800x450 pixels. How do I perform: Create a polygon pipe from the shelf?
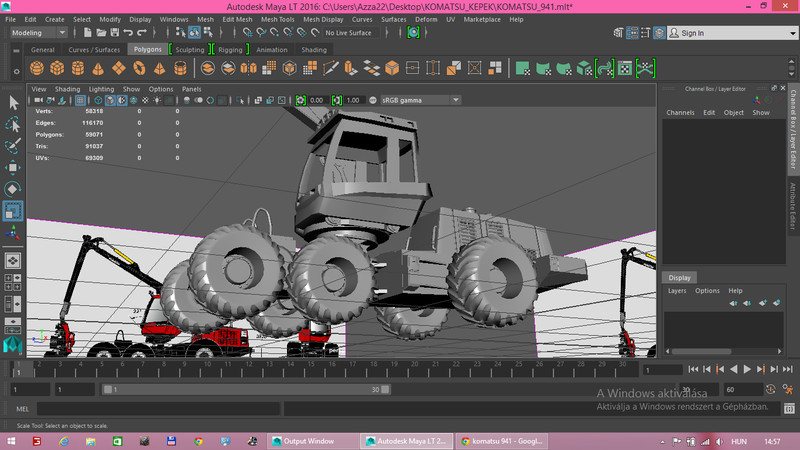pyautogui.click(x=180, y=68)
